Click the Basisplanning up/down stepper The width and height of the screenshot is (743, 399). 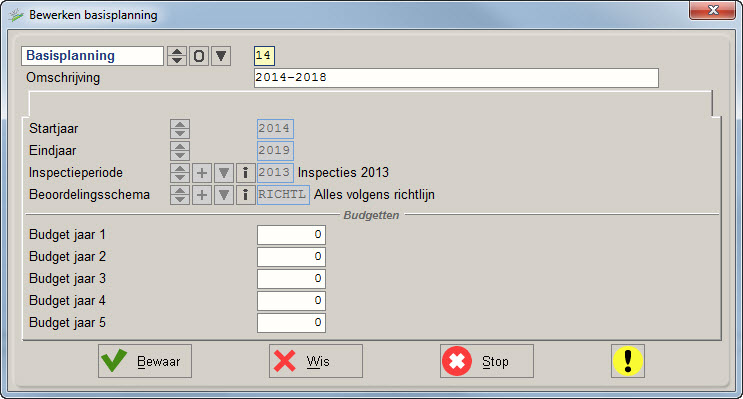pos(177,56)
